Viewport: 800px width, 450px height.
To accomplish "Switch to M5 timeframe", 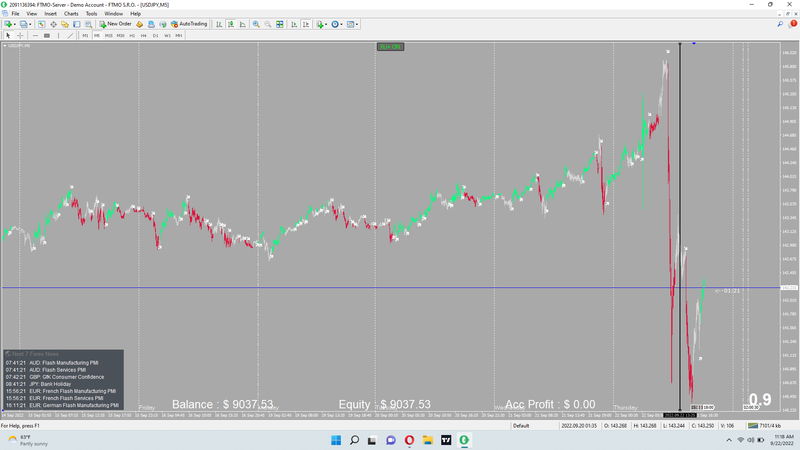I will pos(97,35).
